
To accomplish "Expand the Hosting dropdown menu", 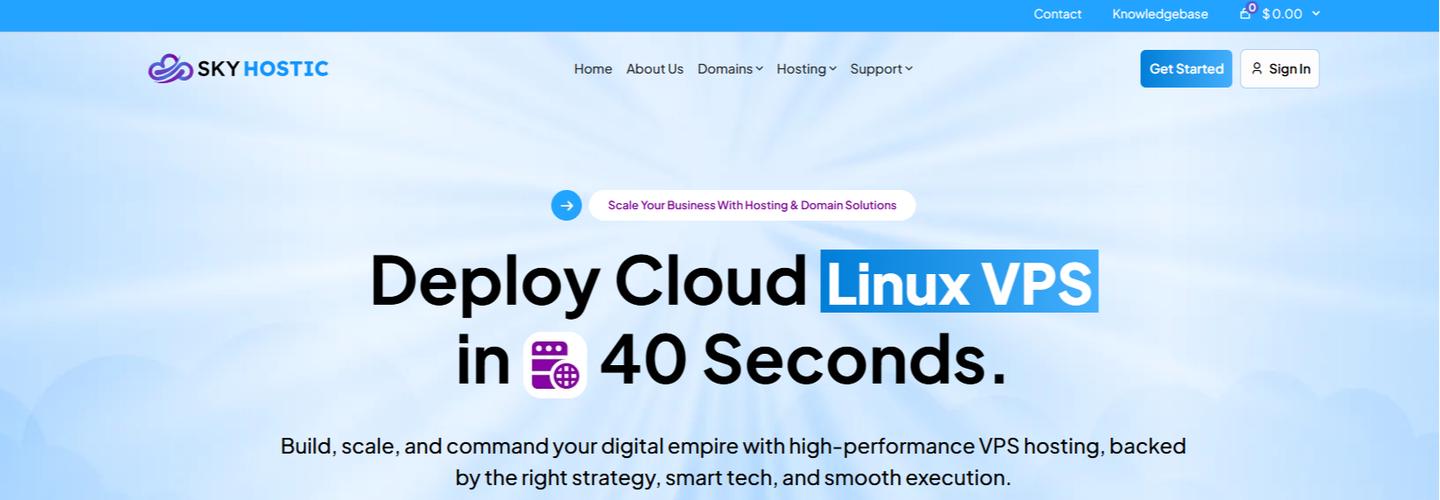I will 806,68.
